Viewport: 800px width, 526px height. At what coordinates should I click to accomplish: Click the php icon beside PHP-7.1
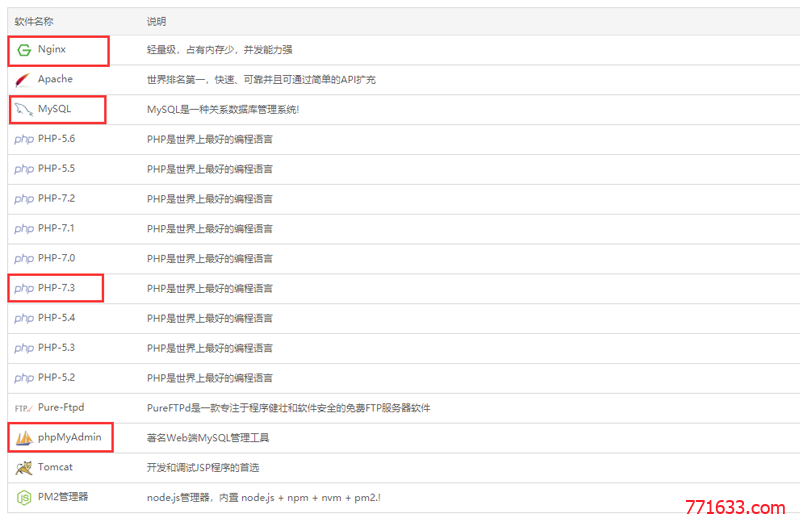(24, 229)
